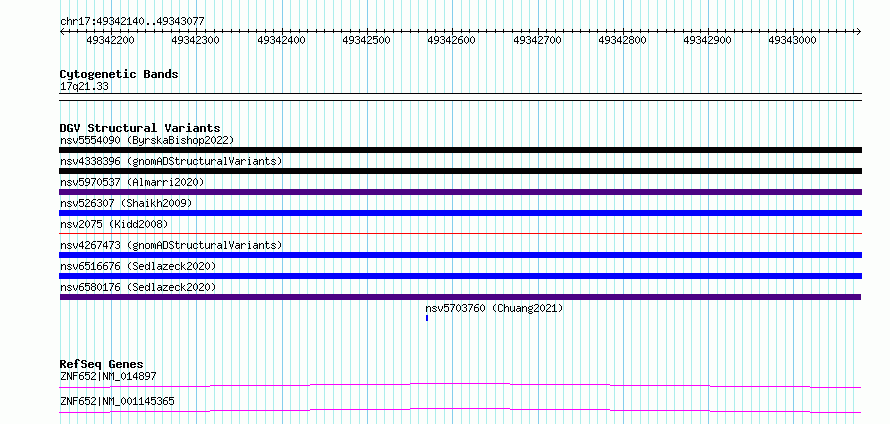Click the right arrowhead of the ruler
This screenshot has height=424, width=890.
859,31
